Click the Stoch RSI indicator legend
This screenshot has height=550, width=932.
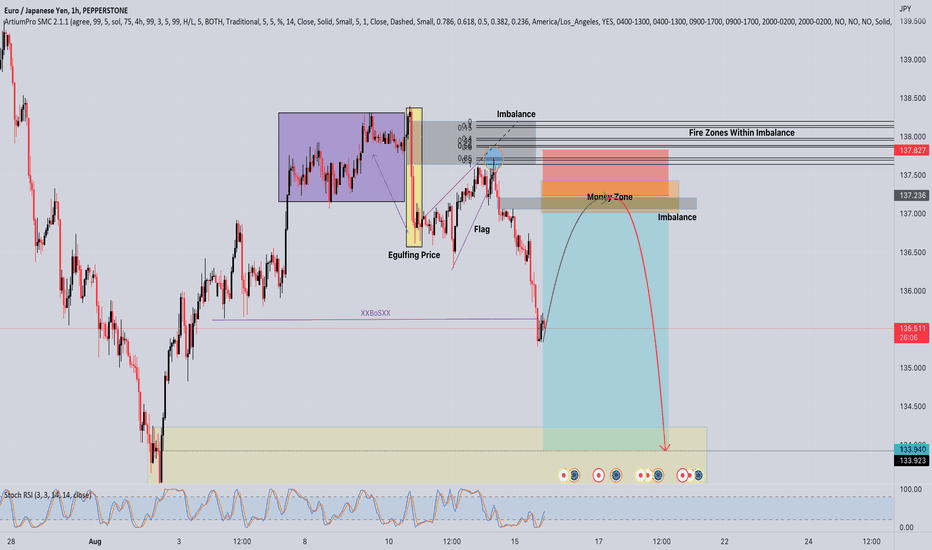pyautogui.click(x=48, y=495)
